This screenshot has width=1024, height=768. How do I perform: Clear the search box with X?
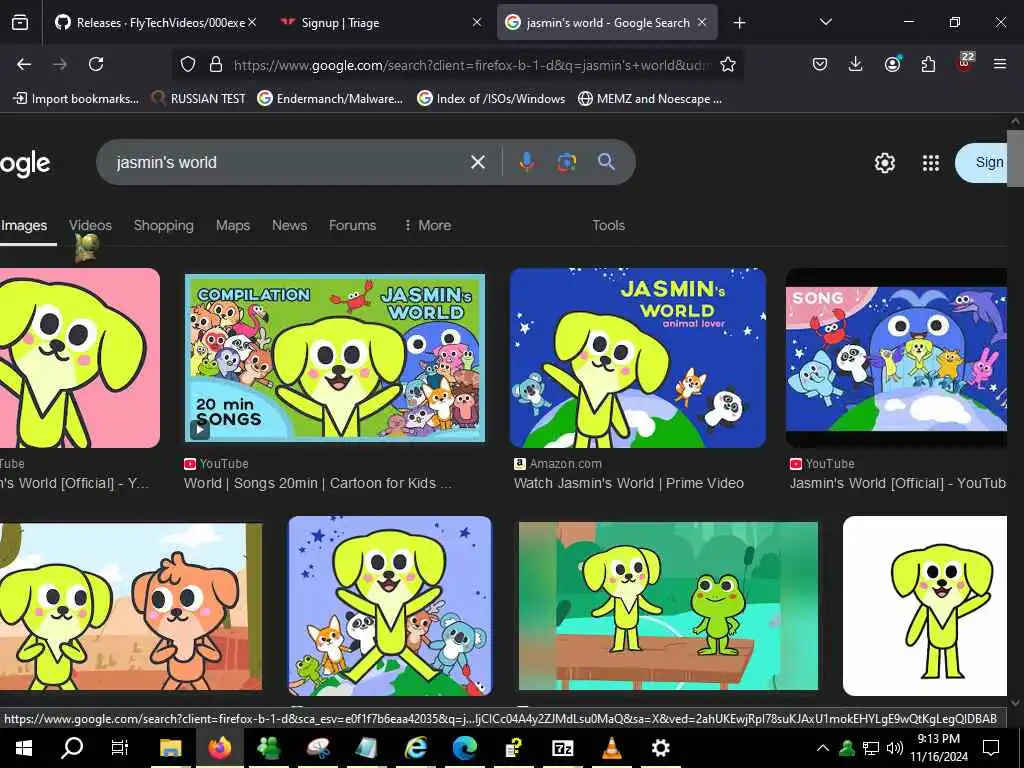click(478, 162)
